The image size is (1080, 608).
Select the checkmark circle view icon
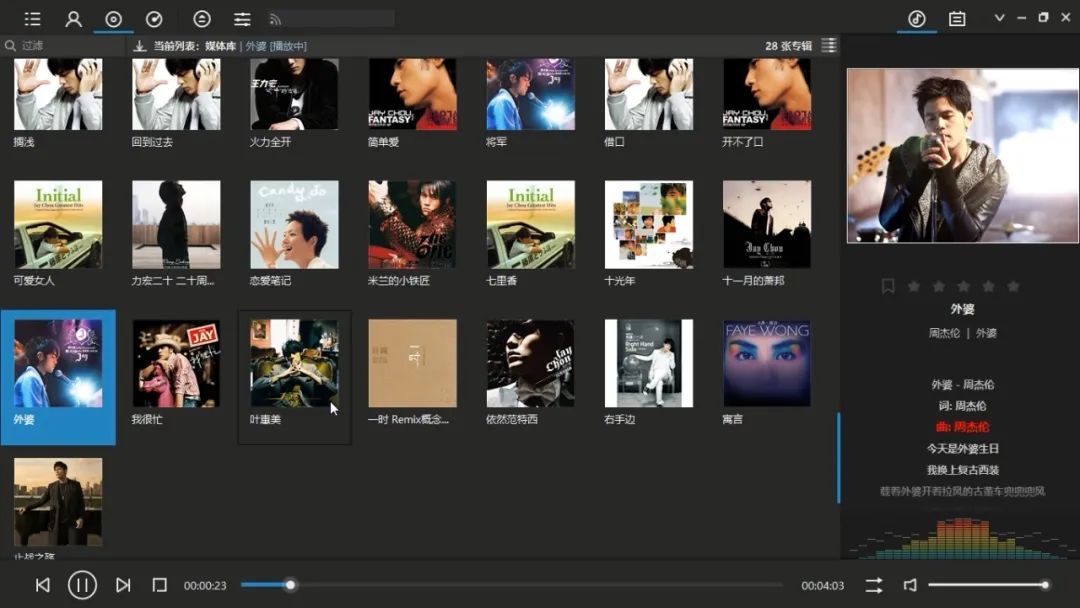(x=152, y=17)
